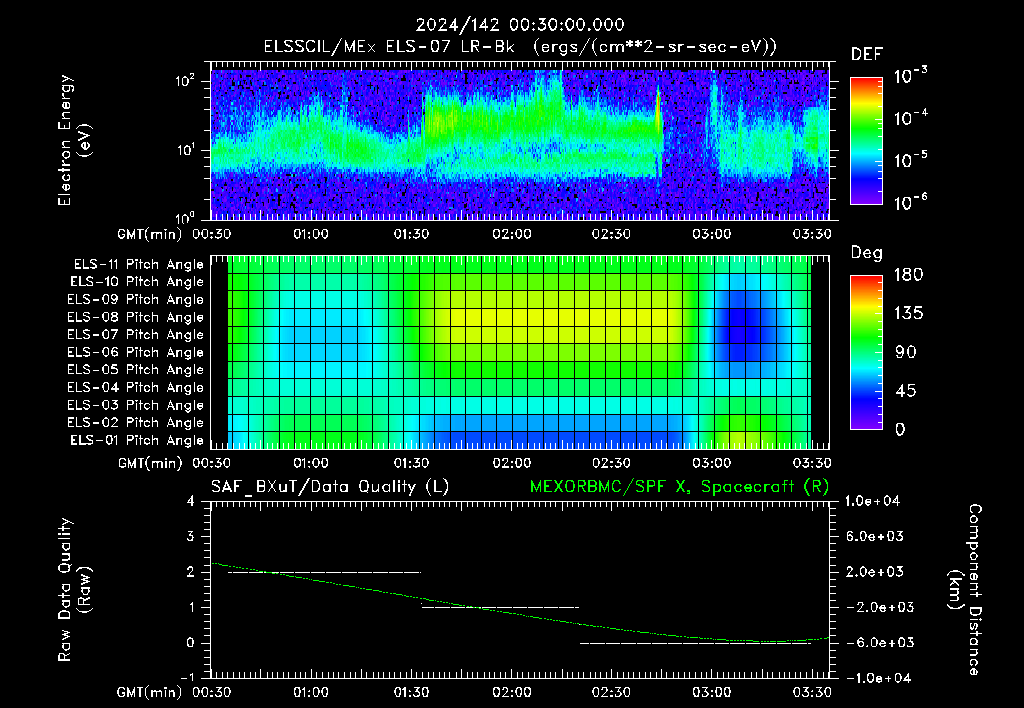Screen dimensions: 1024x708
Task: Click the "DEF" color bar label
Action: (866, 54)
